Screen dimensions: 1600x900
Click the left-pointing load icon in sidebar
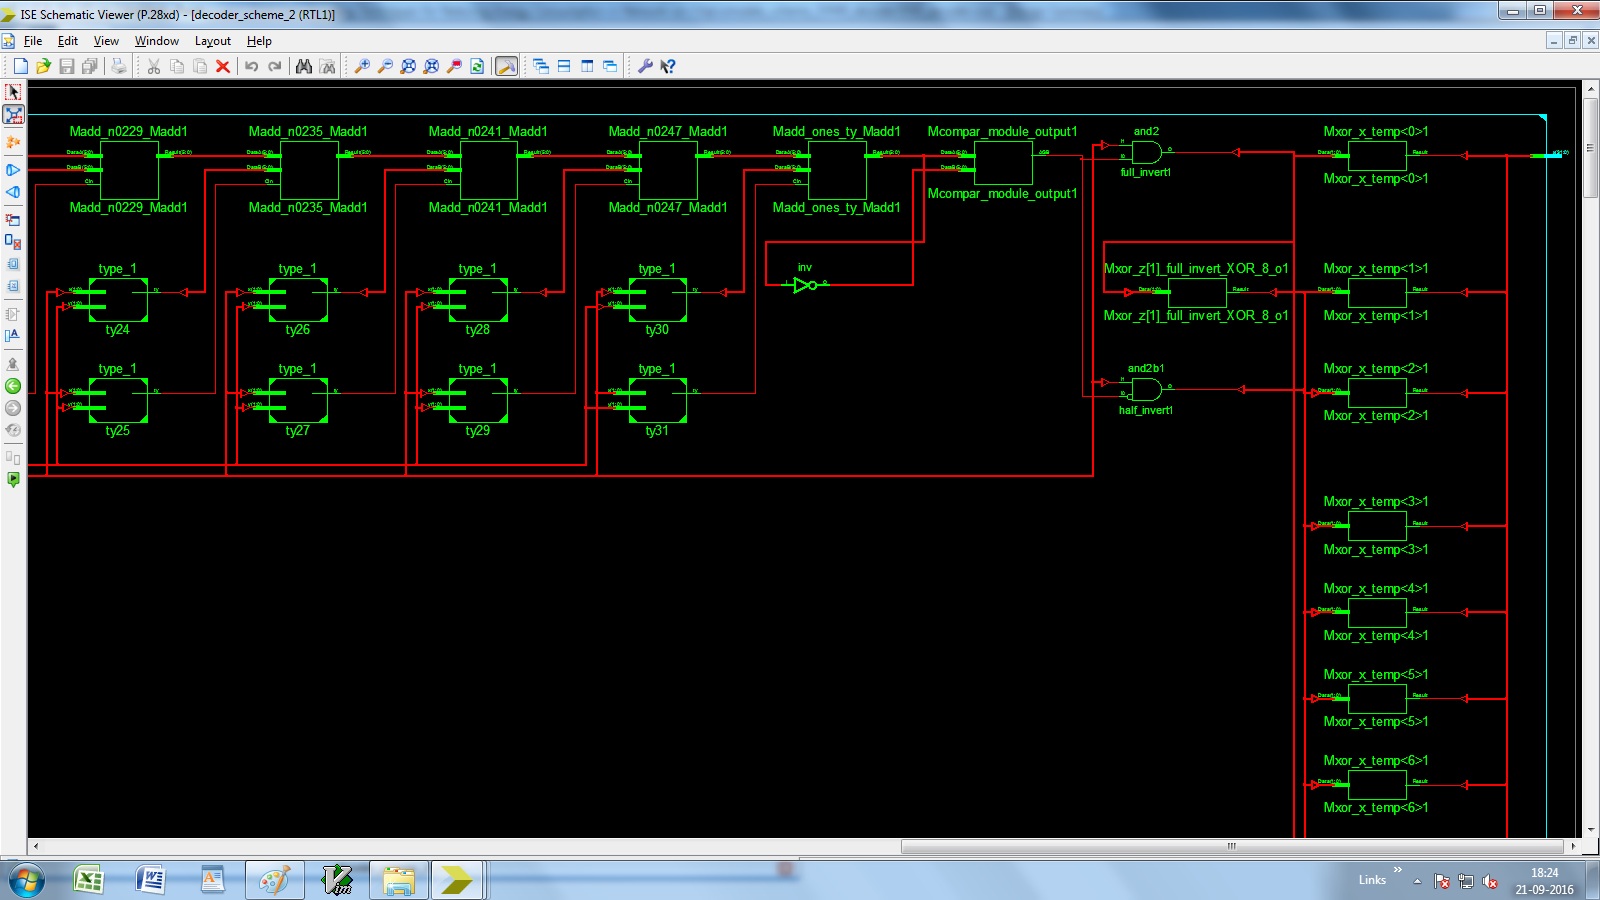13,192
